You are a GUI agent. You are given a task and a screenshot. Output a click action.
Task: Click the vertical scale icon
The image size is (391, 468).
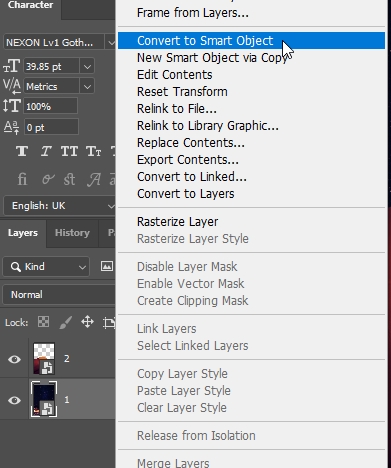[x=12, y=106]
